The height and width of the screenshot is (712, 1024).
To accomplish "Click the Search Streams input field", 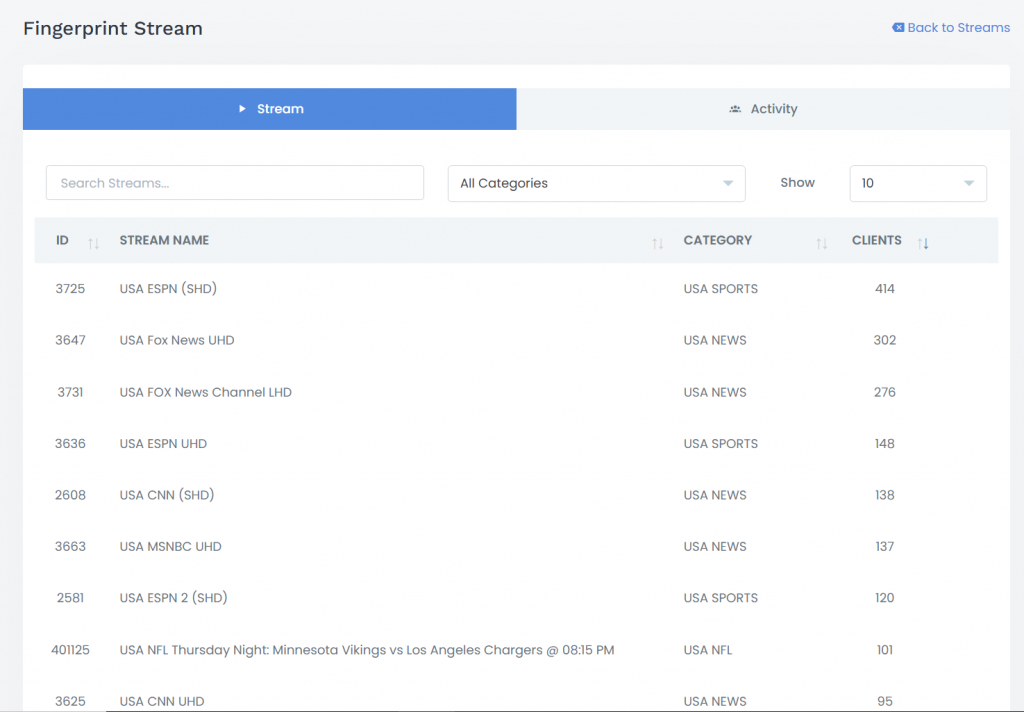I will click(x=235, y=184).
